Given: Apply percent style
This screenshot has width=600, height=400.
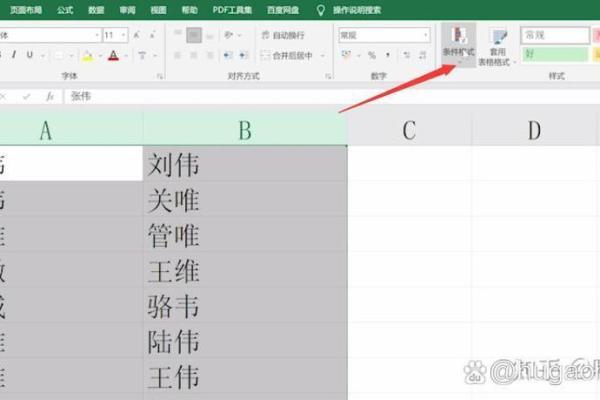Looking at the screenshot, I should (x=372, y=56).
